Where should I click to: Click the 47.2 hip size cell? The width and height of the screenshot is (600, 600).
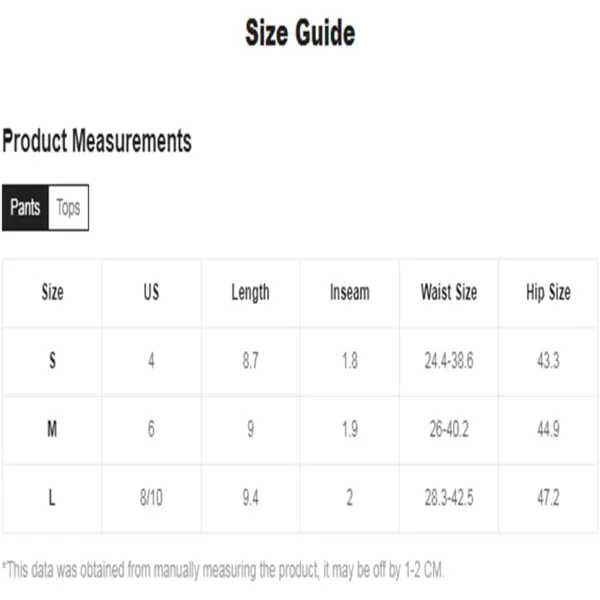pyautogui.click(x=548, y=498)
